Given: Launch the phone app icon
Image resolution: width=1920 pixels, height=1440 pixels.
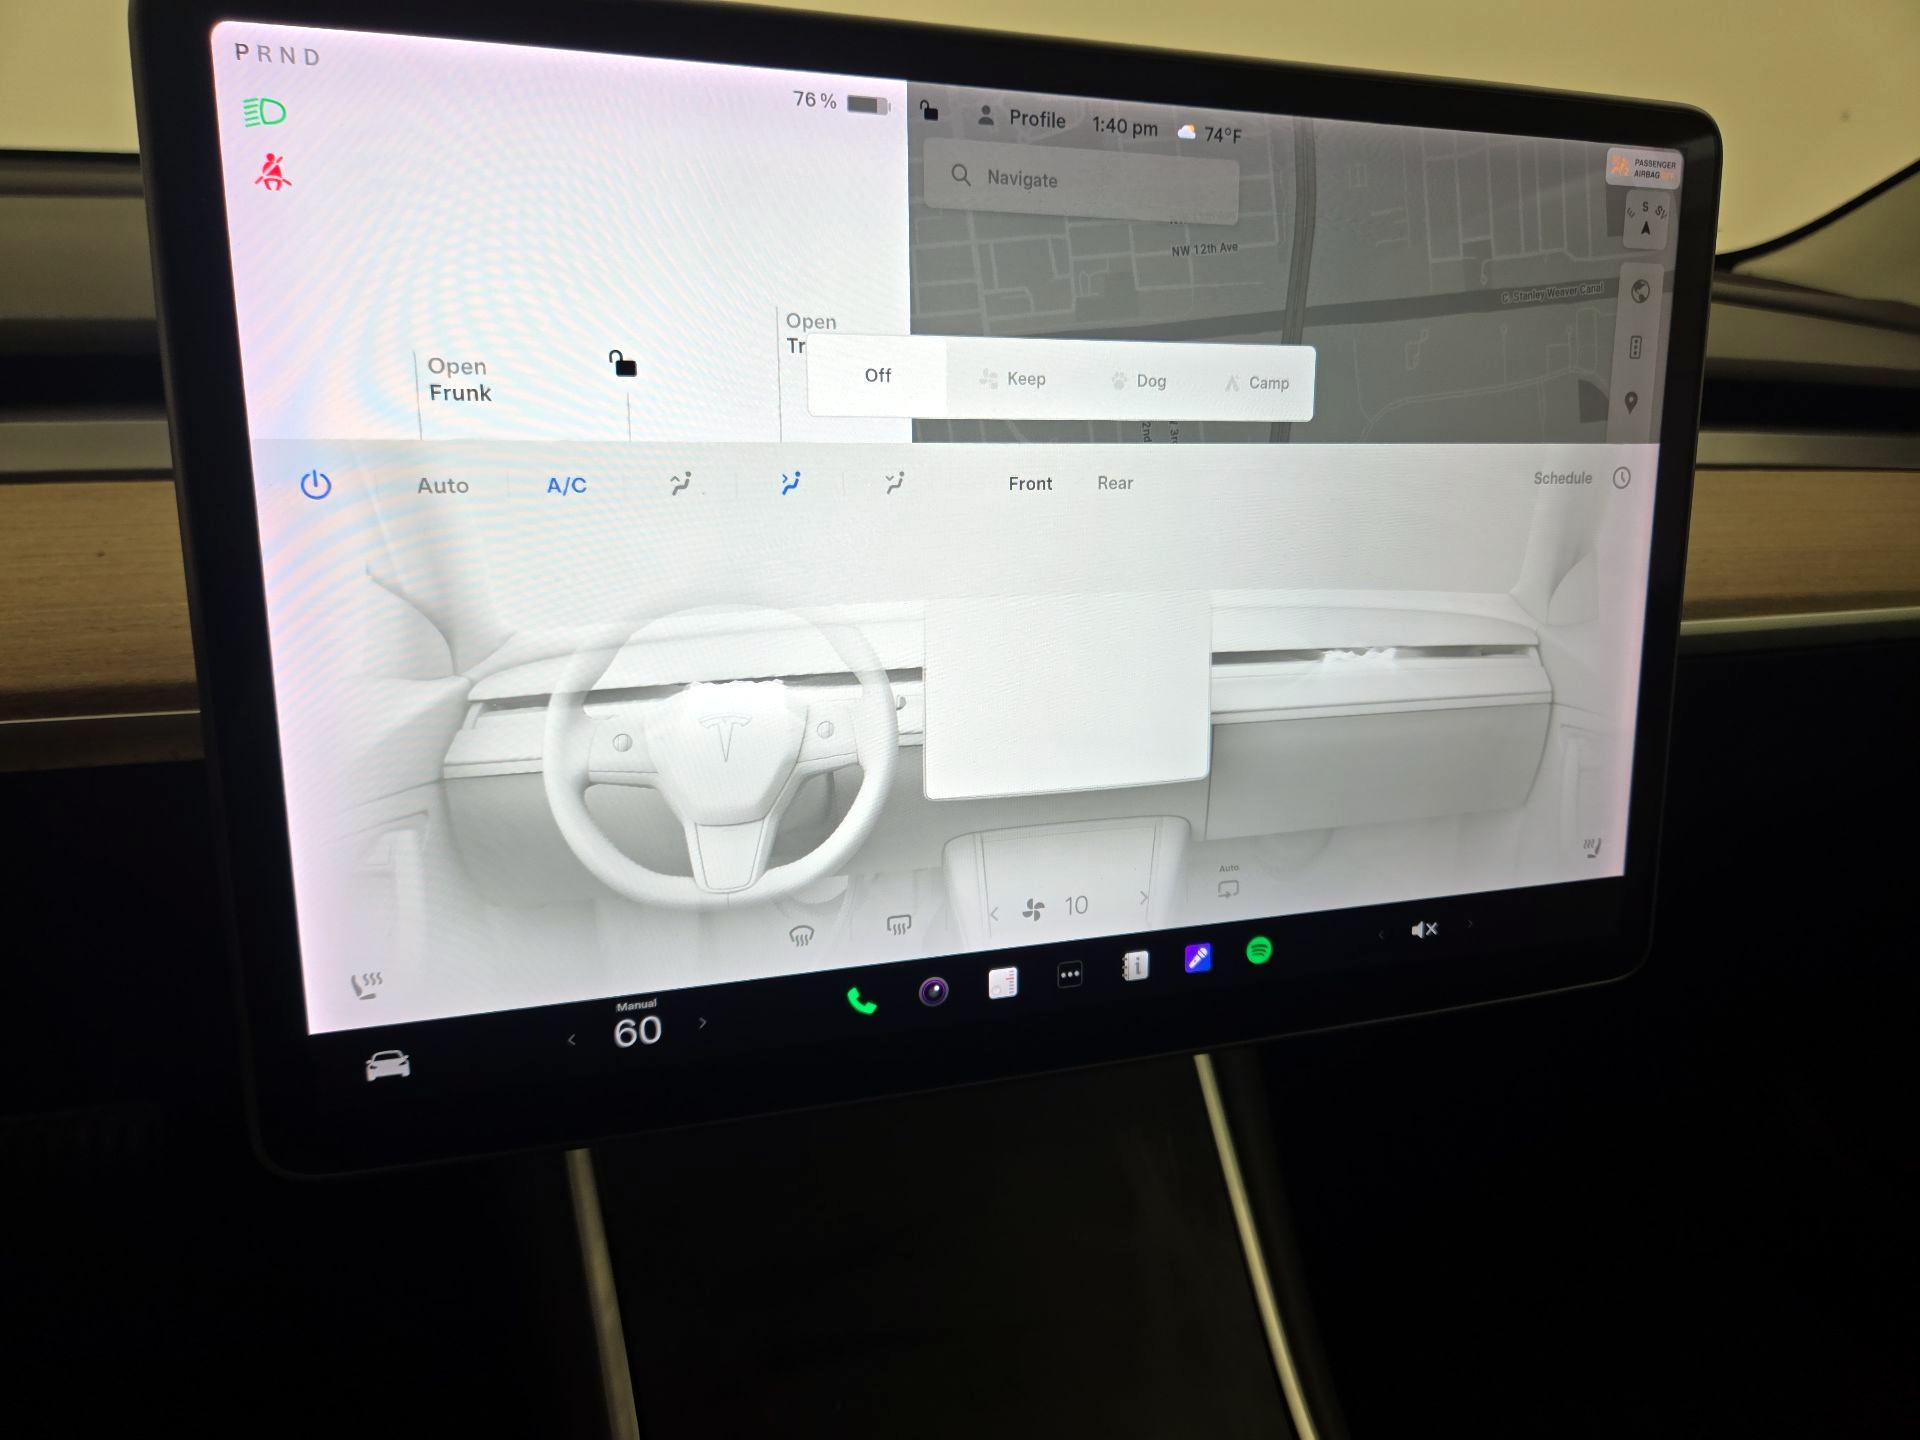Looking at the screenshot, I should 862,1000.
